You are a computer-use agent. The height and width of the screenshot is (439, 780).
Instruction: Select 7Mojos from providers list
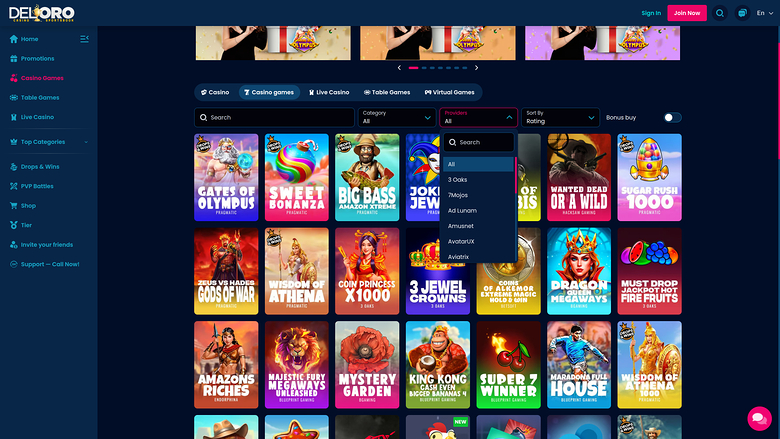(458, 195)
